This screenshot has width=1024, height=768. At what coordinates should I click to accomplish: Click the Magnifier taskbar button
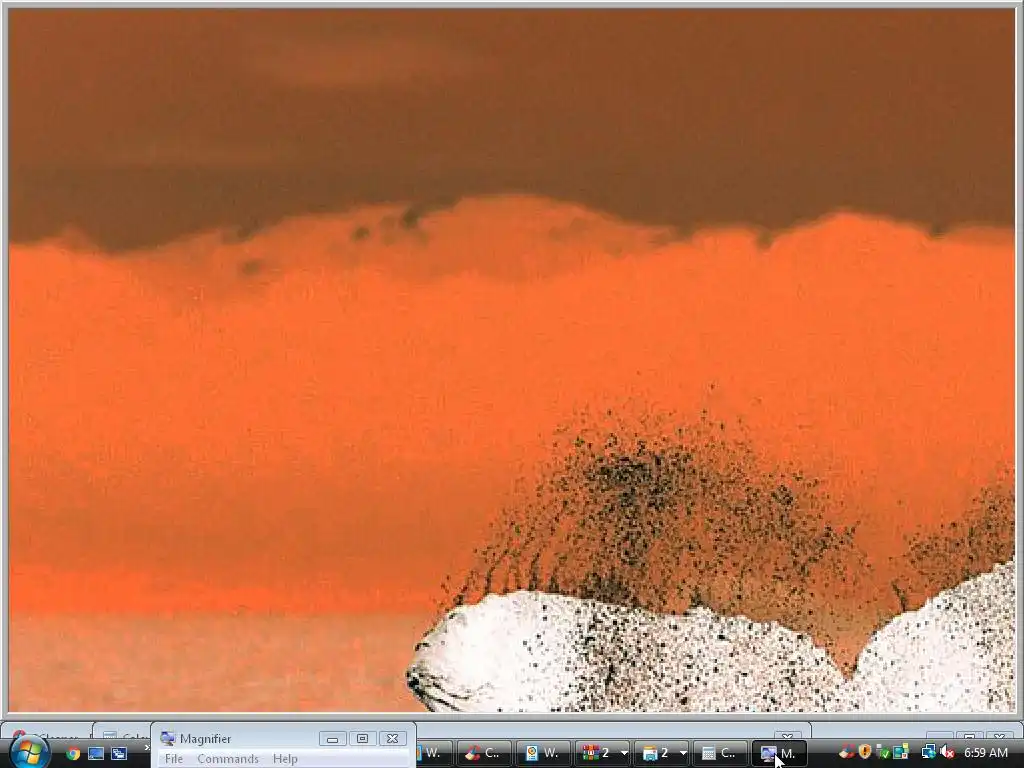pos(779,753)
